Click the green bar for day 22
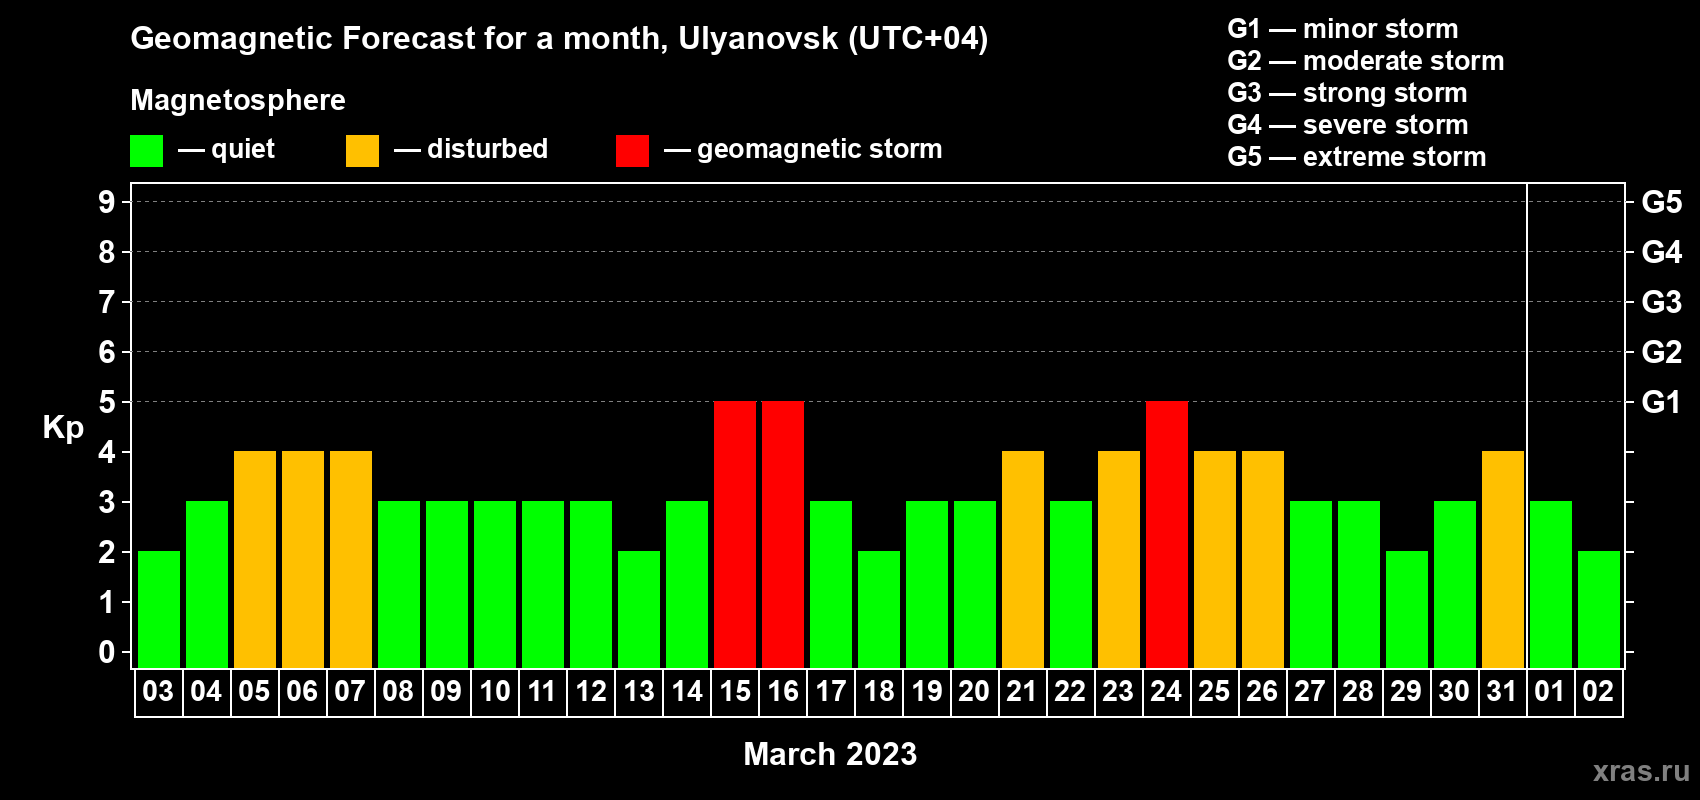 [1071, 584]
